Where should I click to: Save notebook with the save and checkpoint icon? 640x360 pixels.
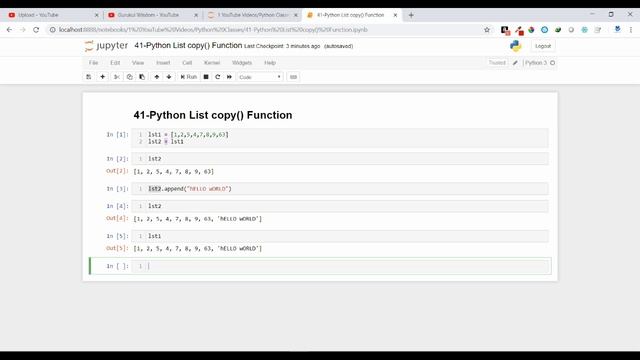(x=89, y=77)
